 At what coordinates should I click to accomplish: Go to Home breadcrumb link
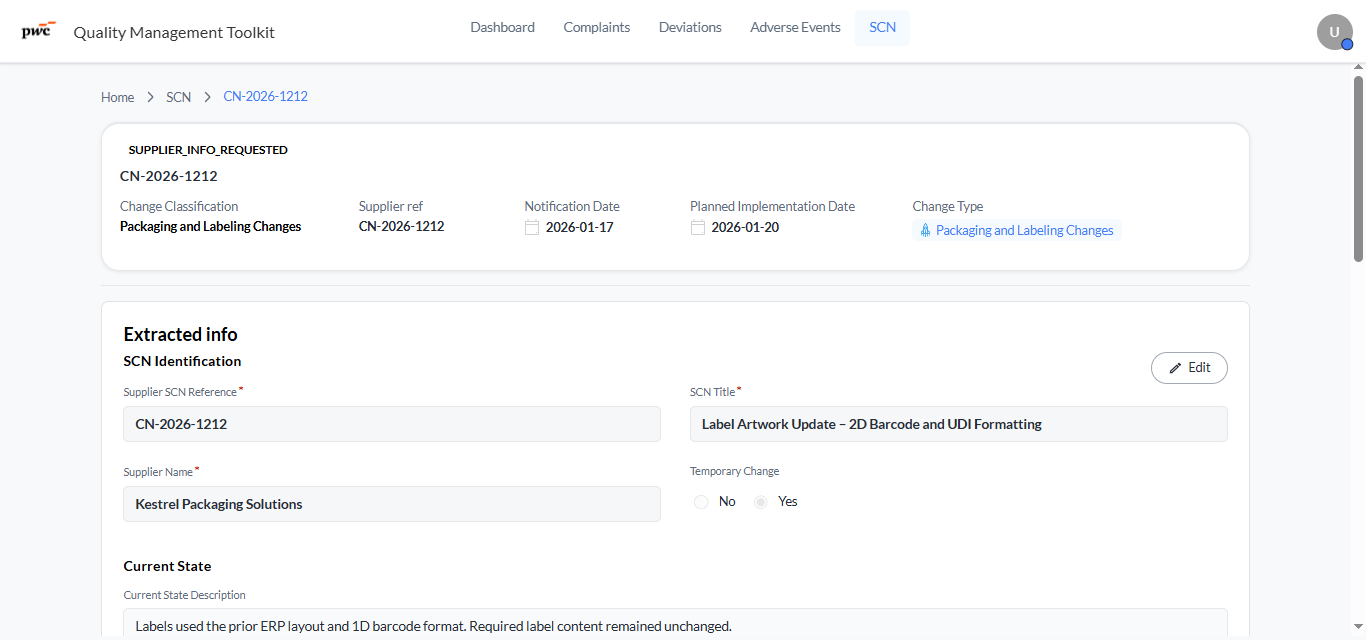[x=117, y=97]
